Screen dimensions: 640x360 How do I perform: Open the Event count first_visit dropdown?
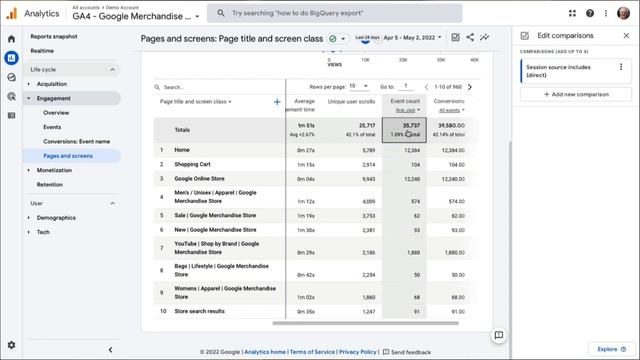click(x=407, y=111)
